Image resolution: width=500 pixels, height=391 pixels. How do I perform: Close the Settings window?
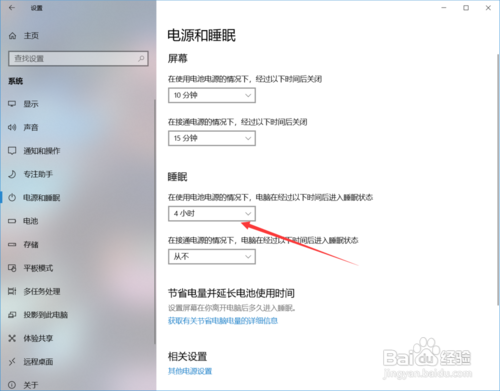[488, 8]
